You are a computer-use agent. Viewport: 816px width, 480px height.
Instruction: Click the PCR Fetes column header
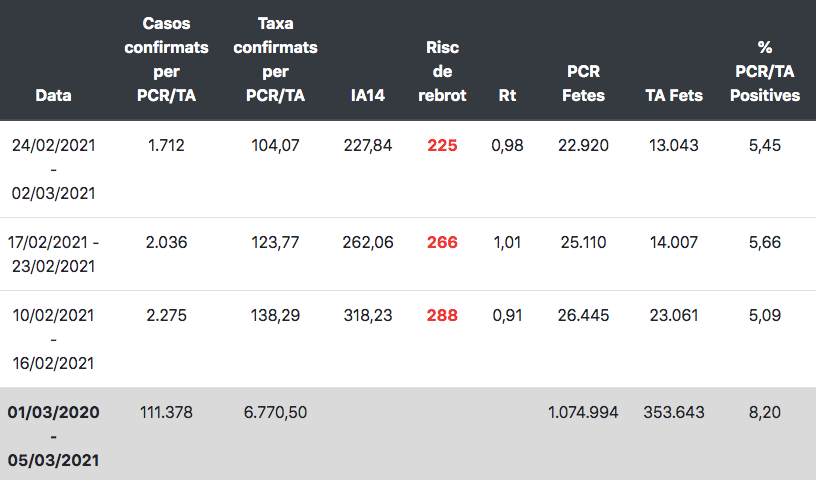[582, 84]
